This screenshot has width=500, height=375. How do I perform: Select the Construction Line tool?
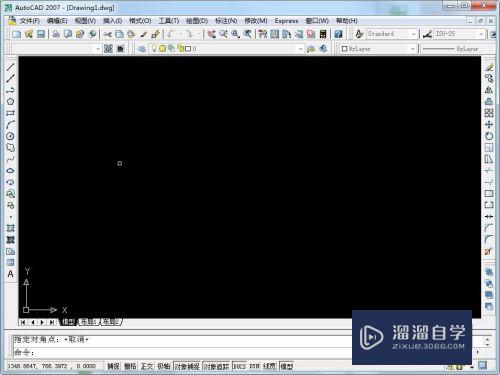10,79
